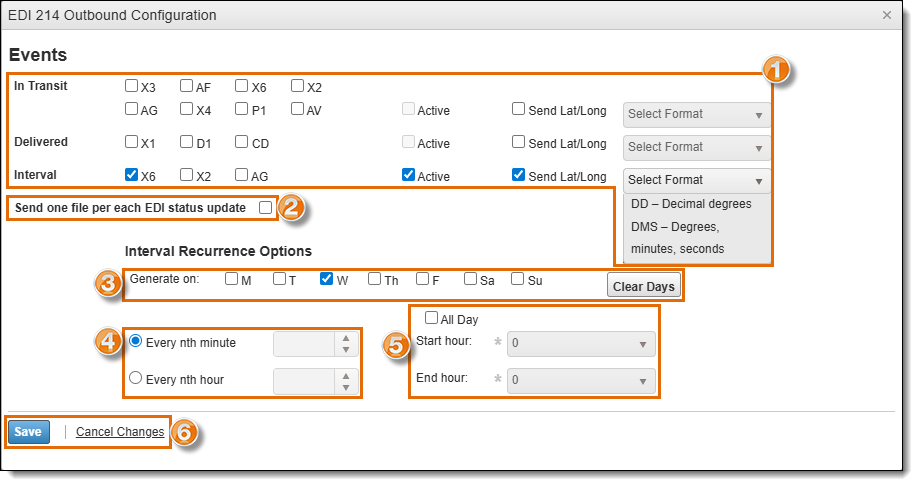
Task: Disable the Interval Active checkbox
Action: pyautogui.click(x=408, y=174)
